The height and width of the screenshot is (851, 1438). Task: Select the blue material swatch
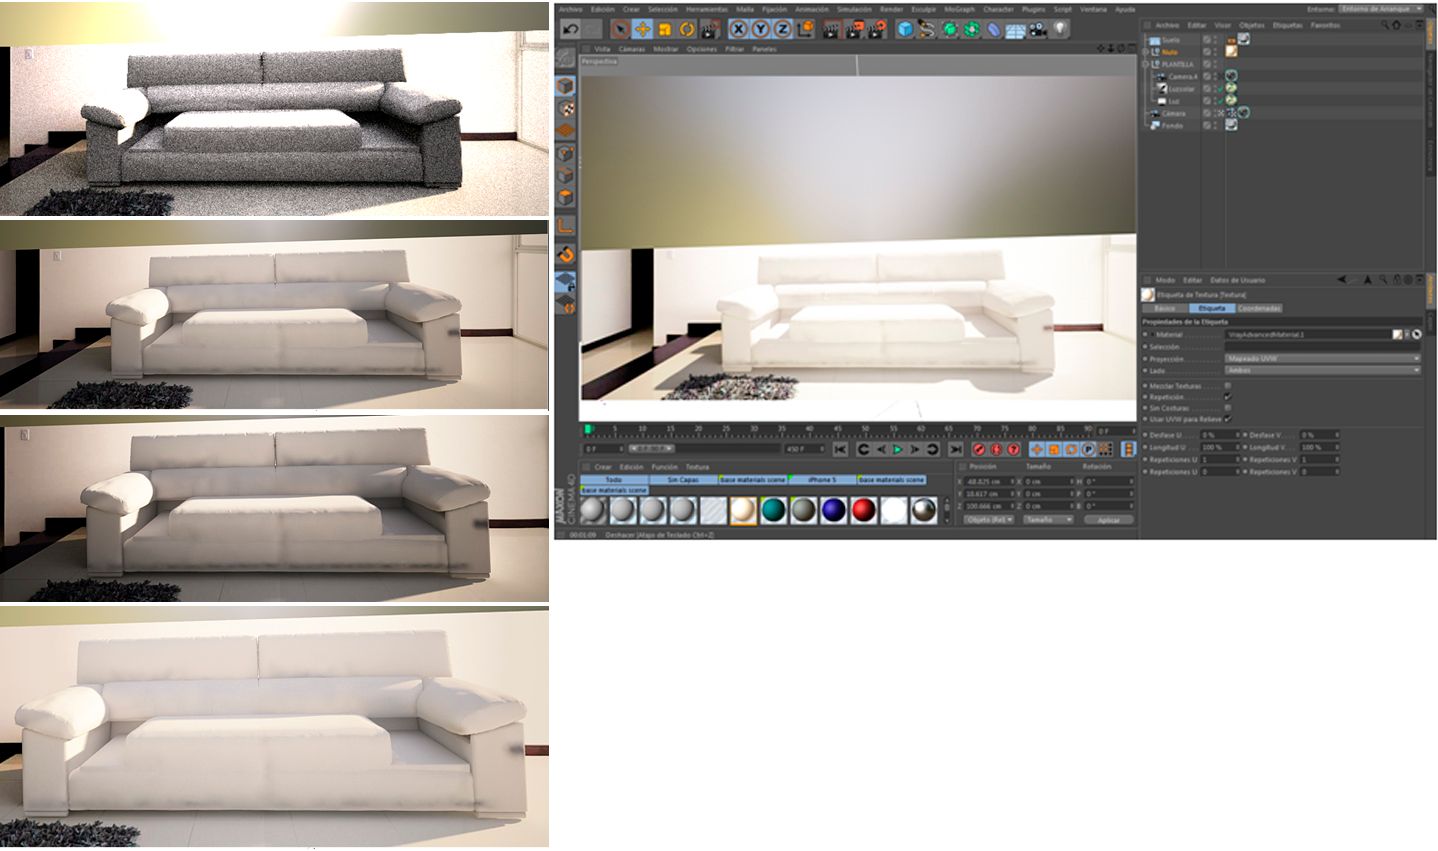pyautogui.click(x=833, y=510)
